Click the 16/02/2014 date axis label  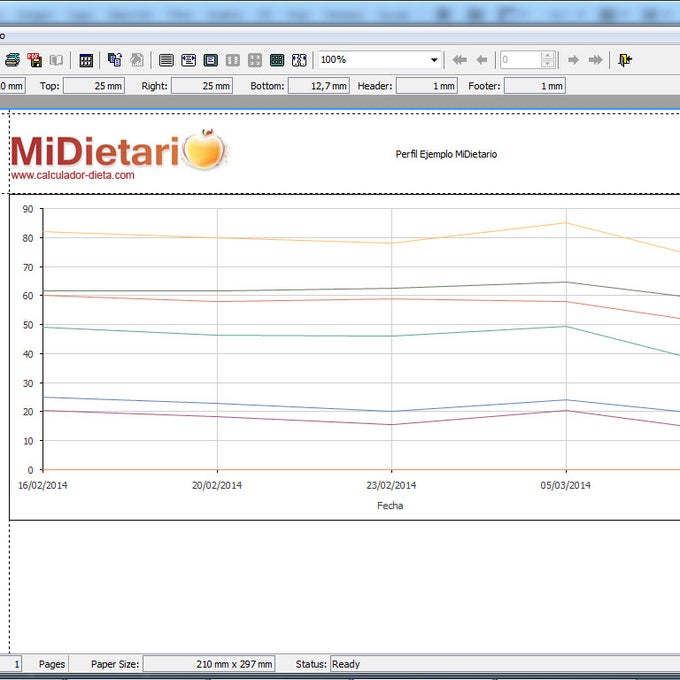coord(43,485)
